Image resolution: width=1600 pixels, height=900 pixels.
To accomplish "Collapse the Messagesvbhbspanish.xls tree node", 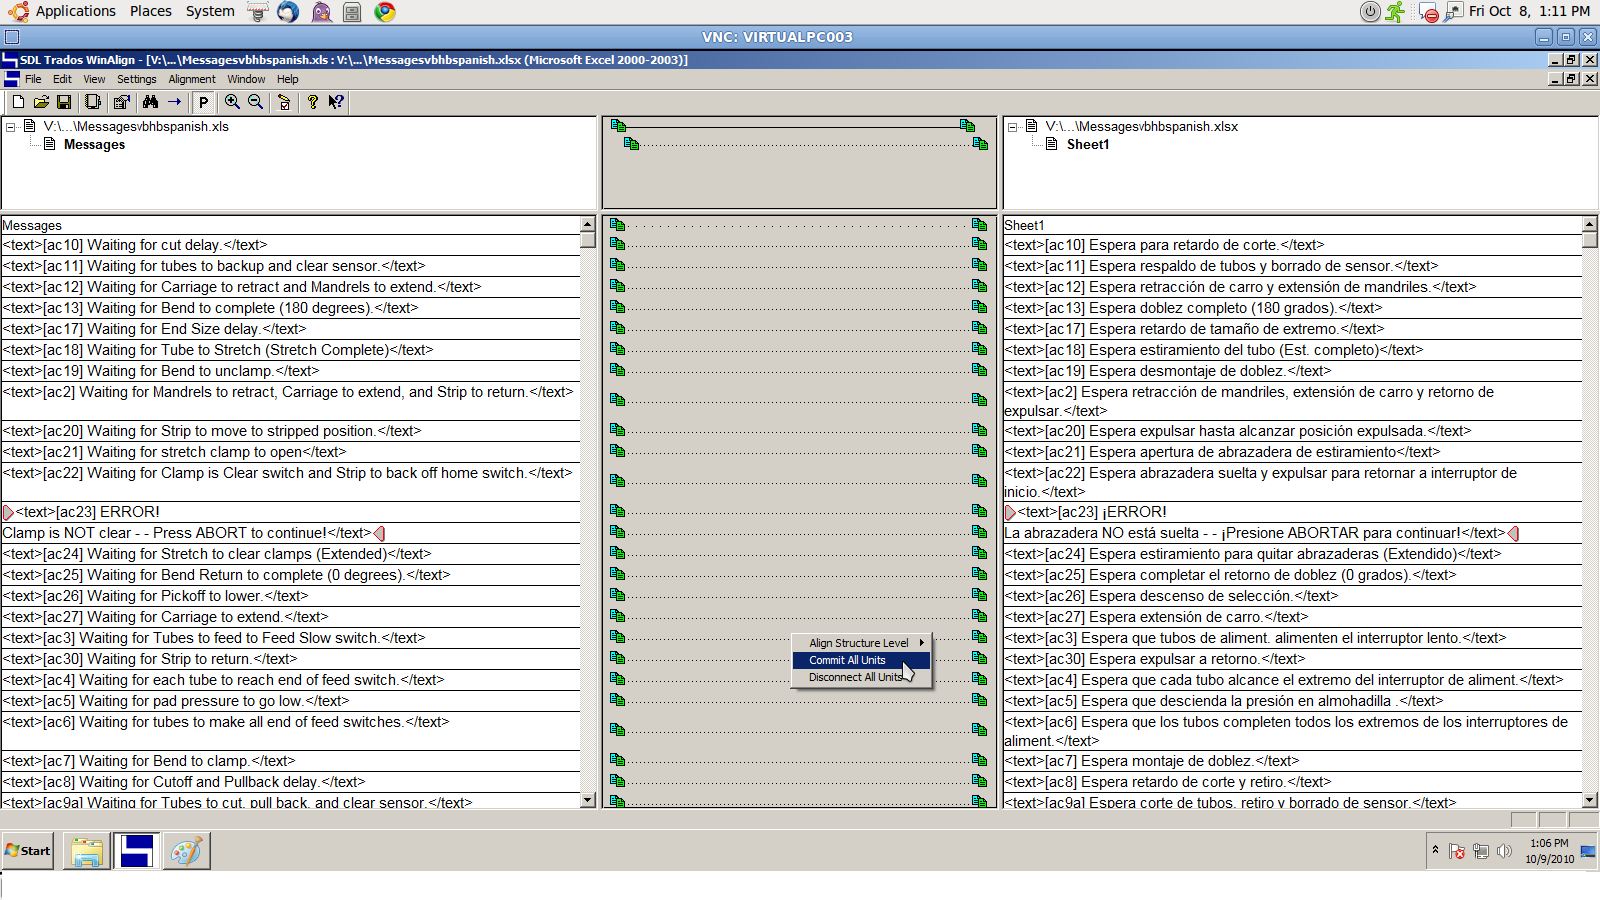I will click(11, 127).
